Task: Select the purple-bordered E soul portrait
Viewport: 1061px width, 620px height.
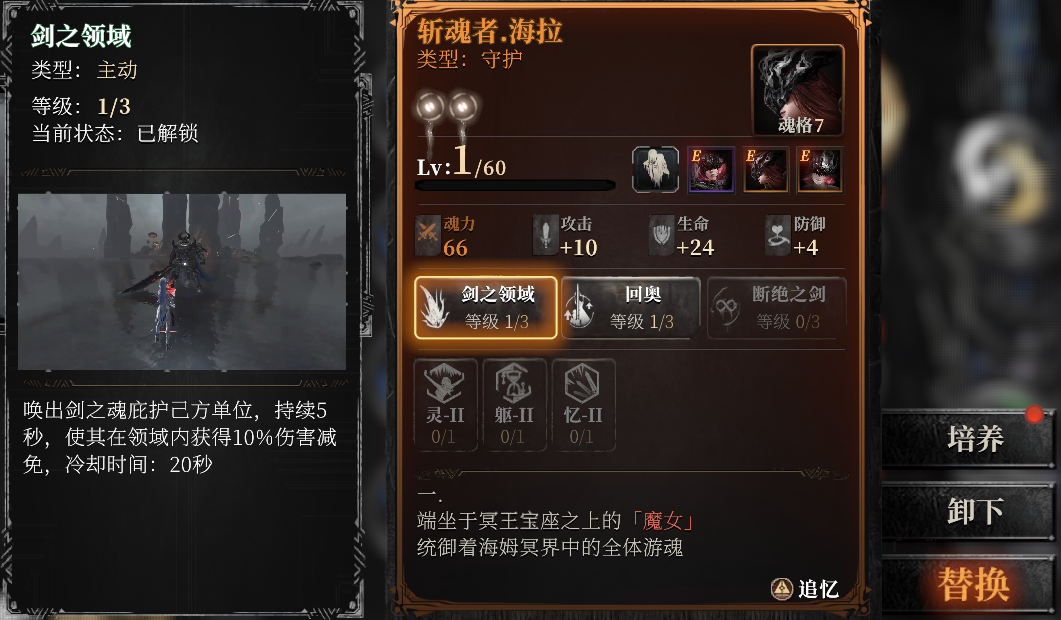Action: pyautogui.click(x=710, y=170)
